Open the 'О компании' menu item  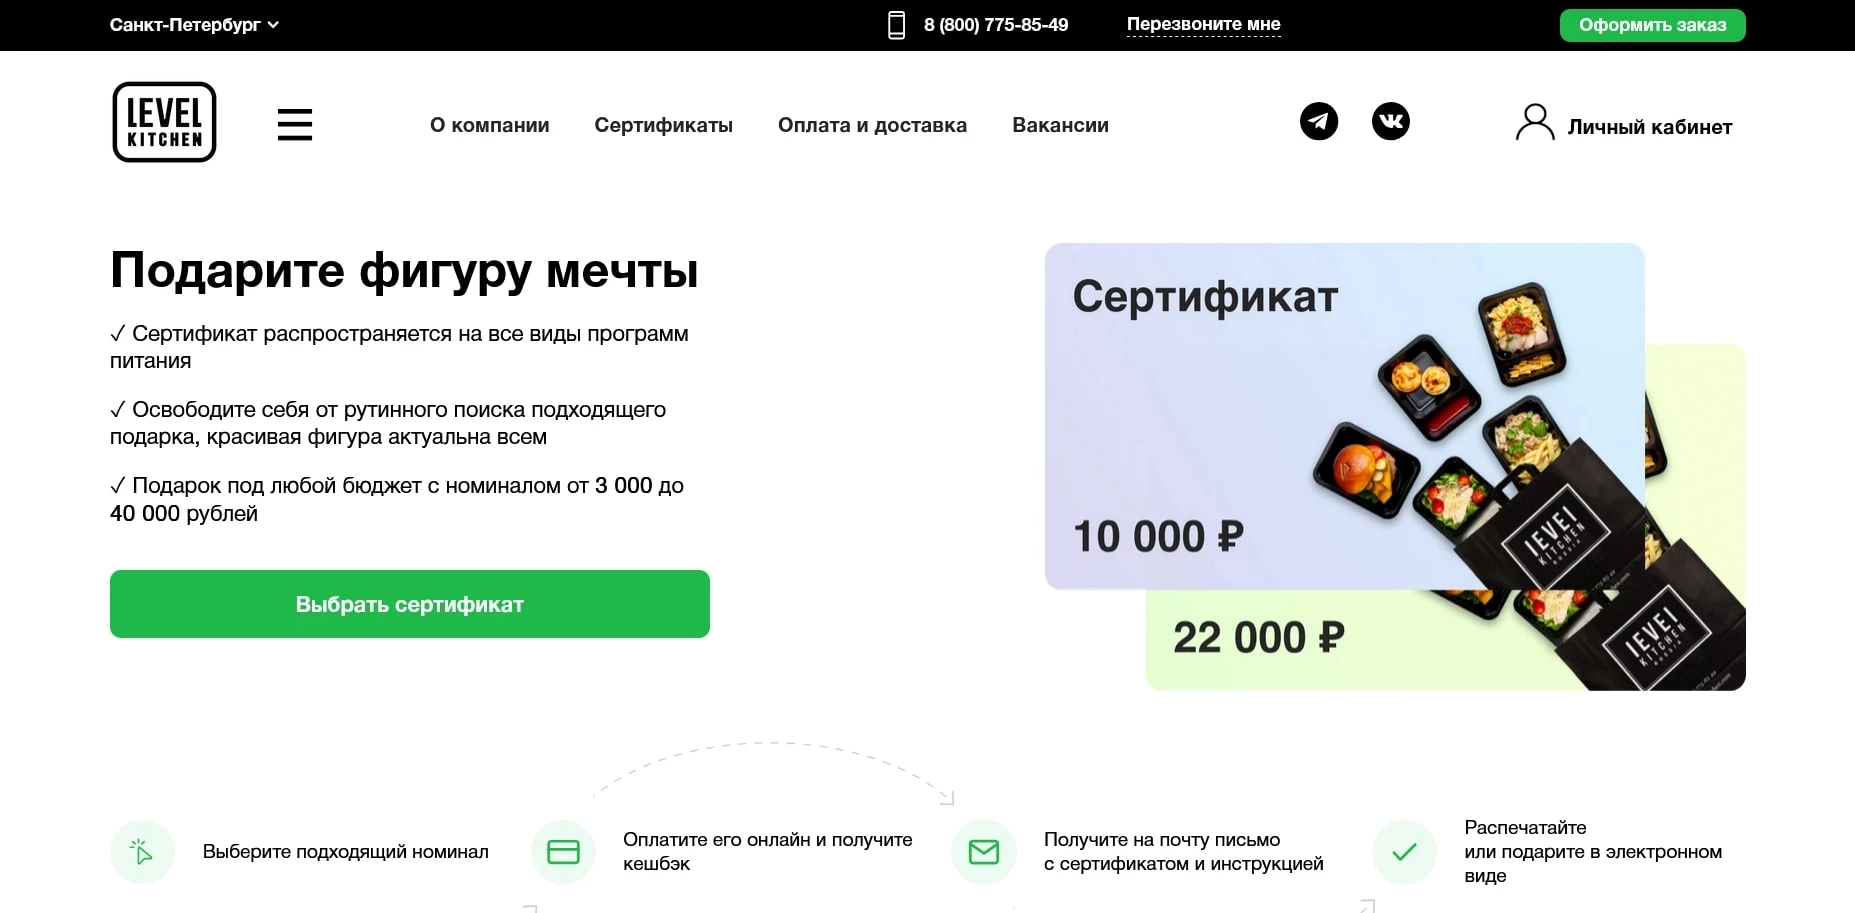[x=489, y=125]
